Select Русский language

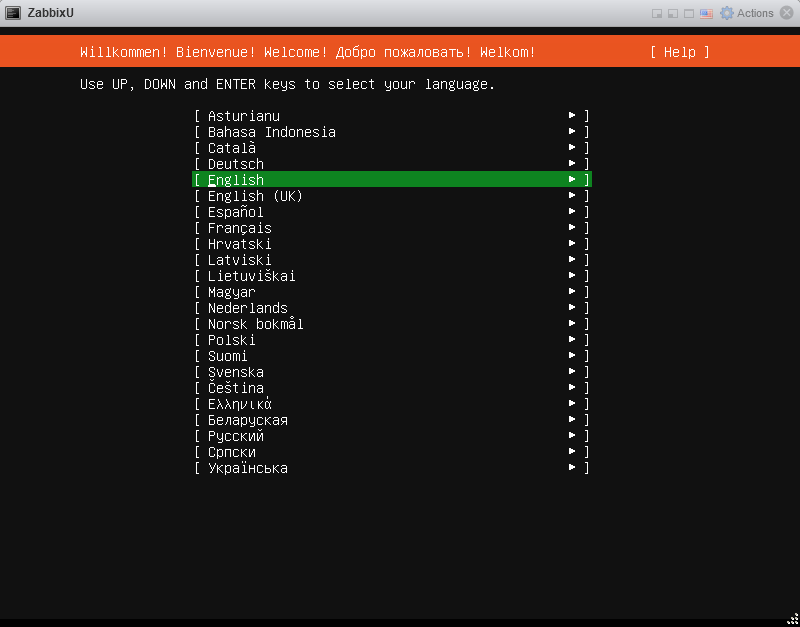click(x=392, y=436)
